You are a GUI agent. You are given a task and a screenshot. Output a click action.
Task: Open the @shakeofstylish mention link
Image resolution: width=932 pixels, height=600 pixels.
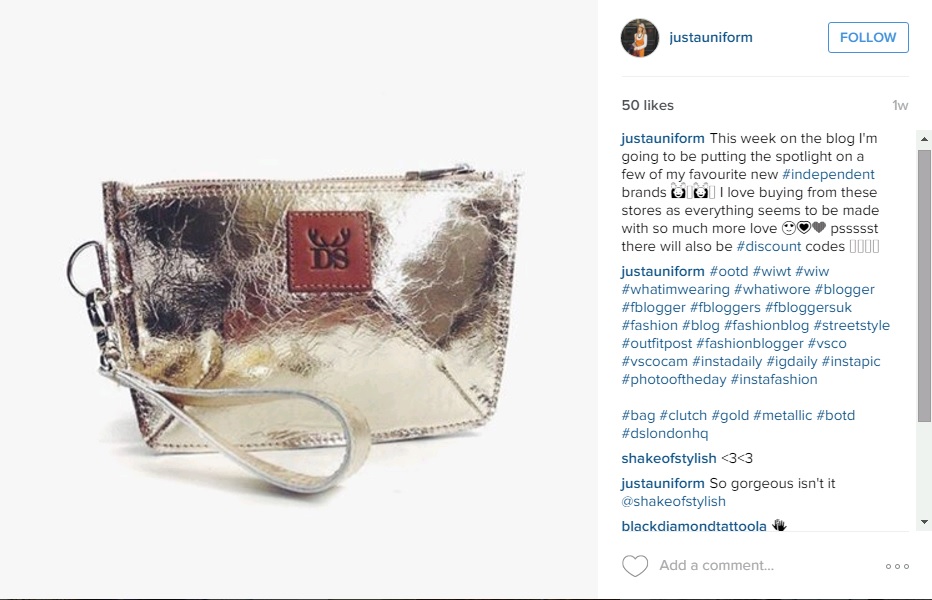[x=673, y=501]
